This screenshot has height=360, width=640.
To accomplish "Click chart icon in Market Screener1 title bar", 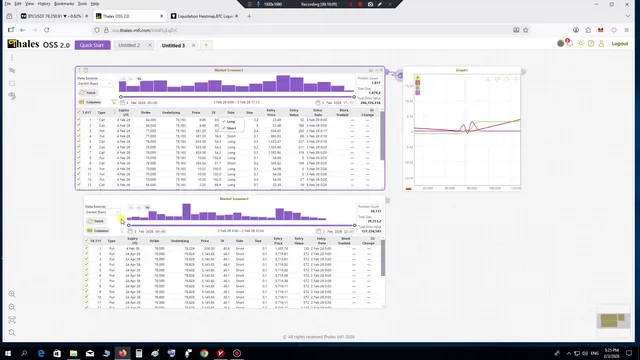I will 371,70.
